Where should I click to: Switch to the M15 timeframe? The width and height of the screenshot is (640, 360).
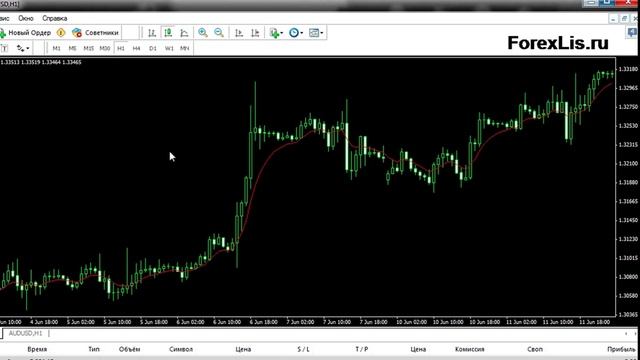tap(88, 48)
